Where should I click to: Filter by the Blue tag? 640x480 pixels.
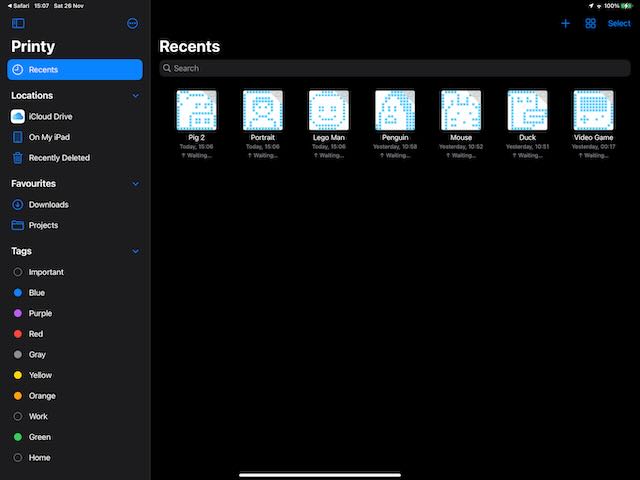pyautogui.click(x=75, y=293)
